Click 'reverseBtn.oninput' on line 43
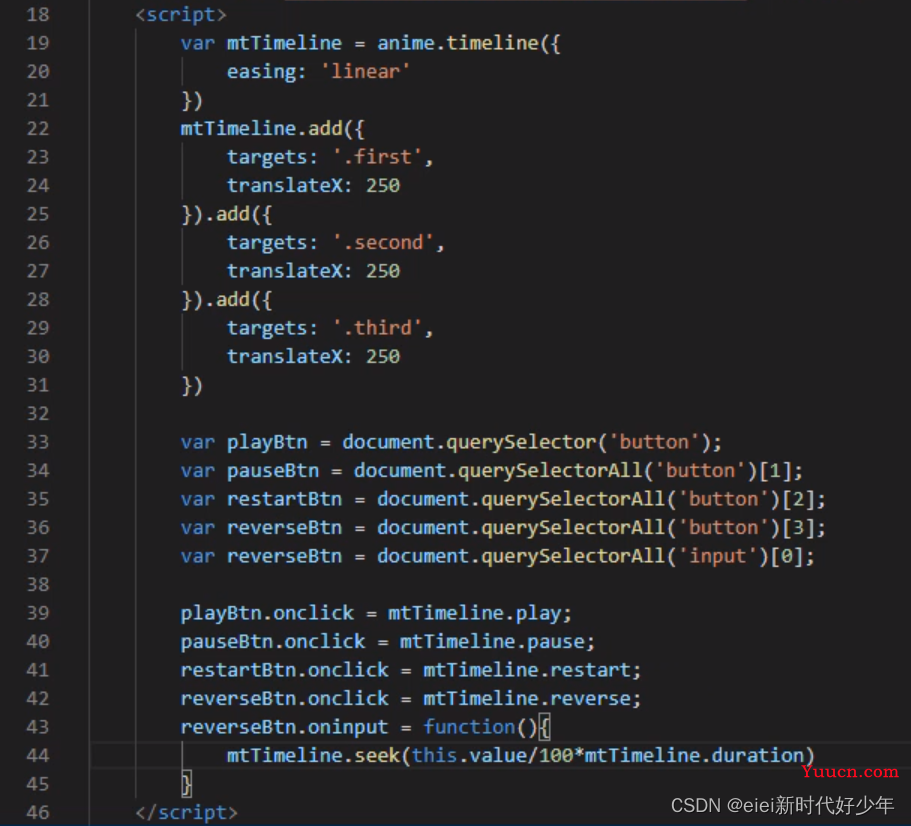 coord(284,727)
